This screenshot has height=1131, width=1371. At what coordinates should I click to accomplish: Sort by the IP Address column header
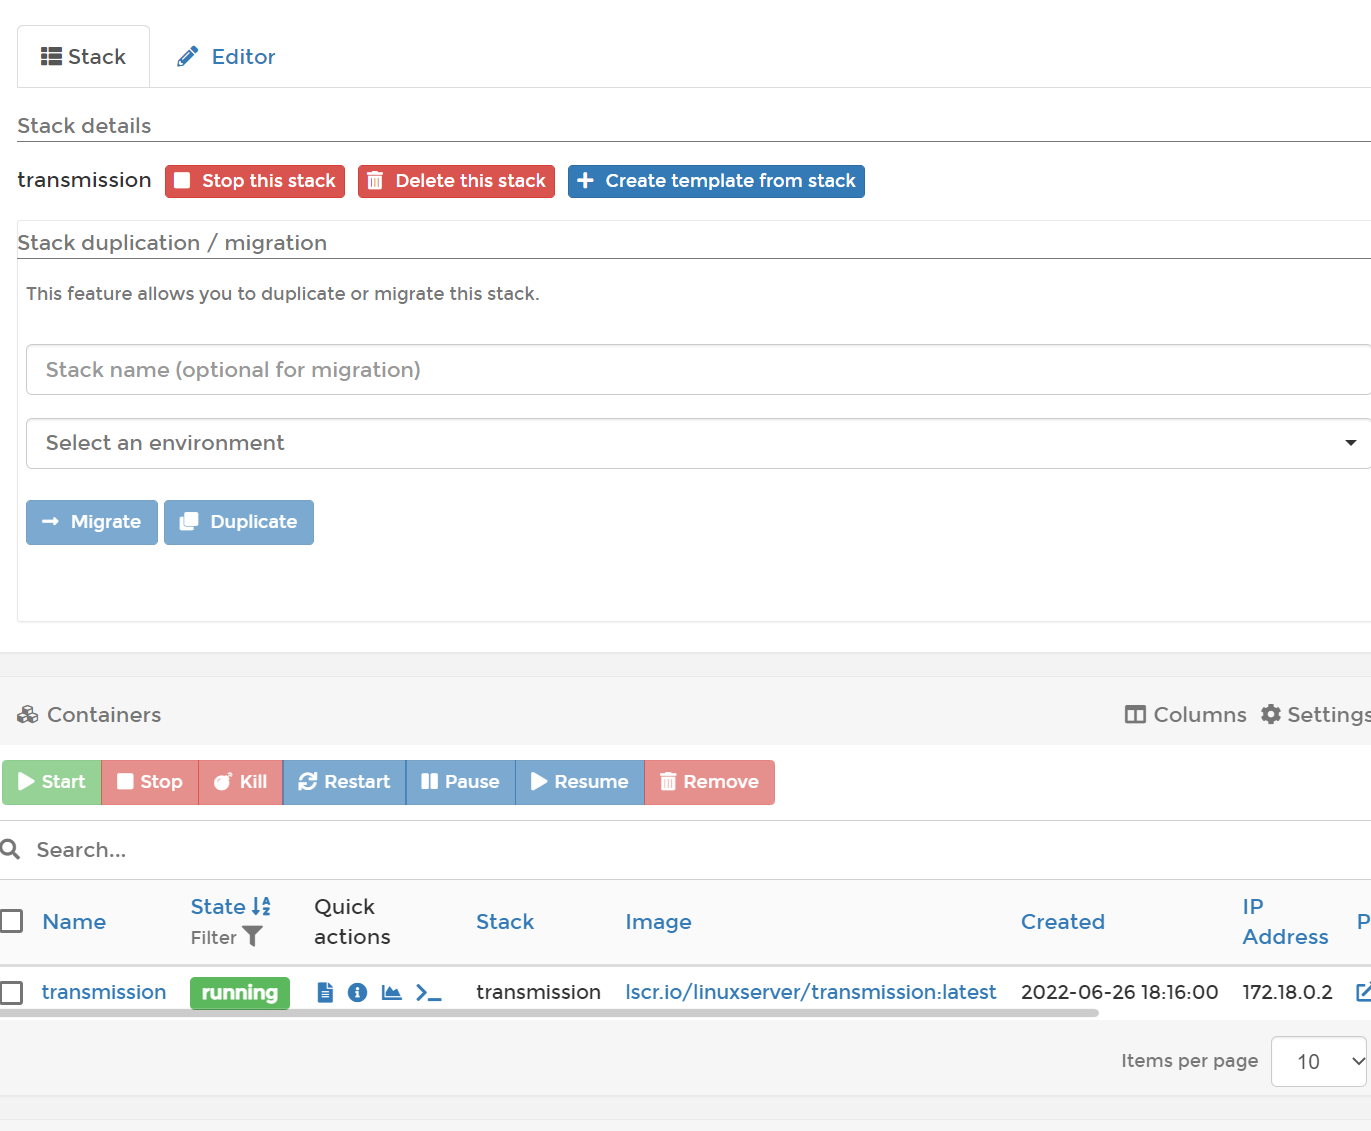click(1285, 922)
